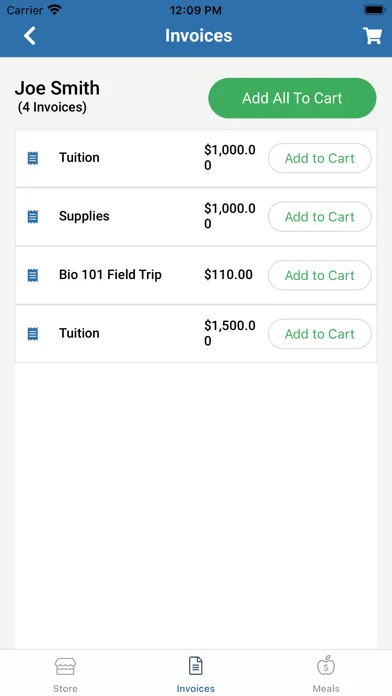Open the Supplies invoice row
The height and width of the screenshot is (696, 392).
click(x=196, y=217)
